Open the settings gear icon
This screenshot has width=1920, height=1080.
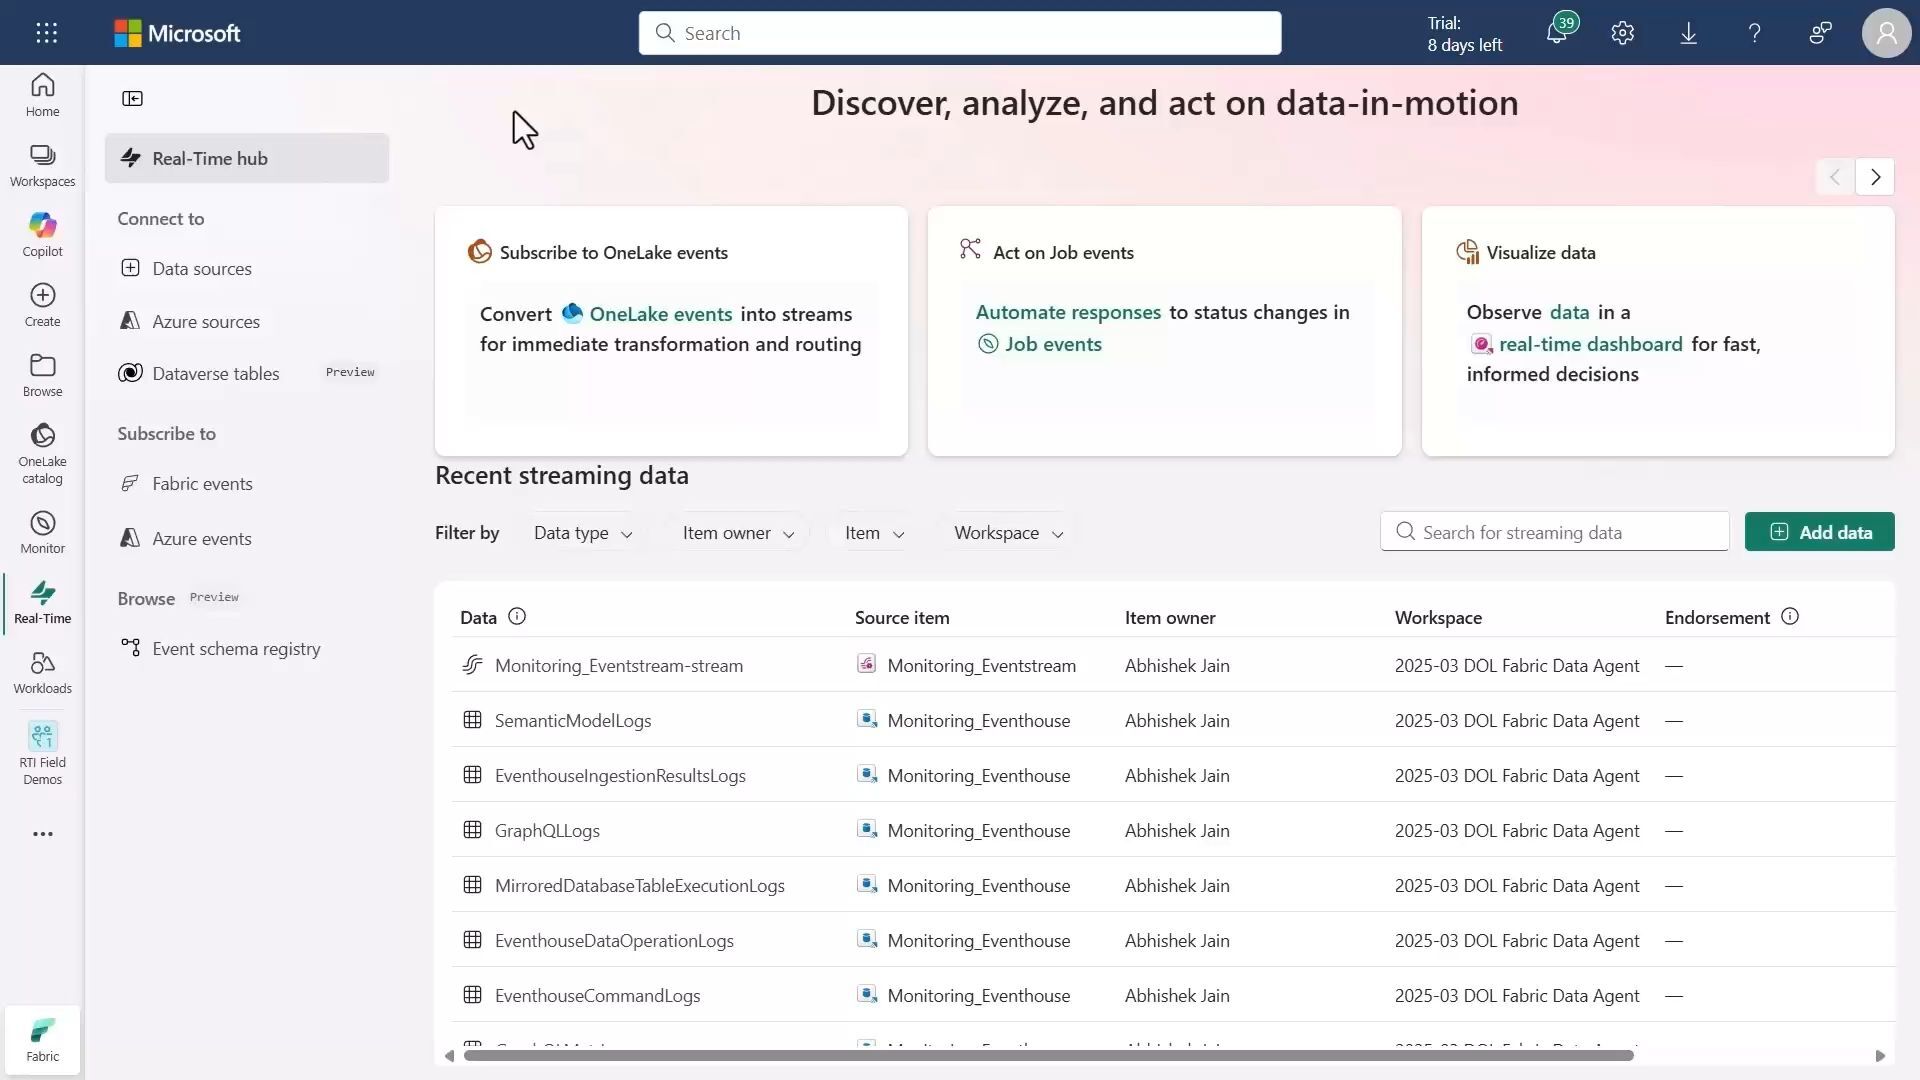1622,33
